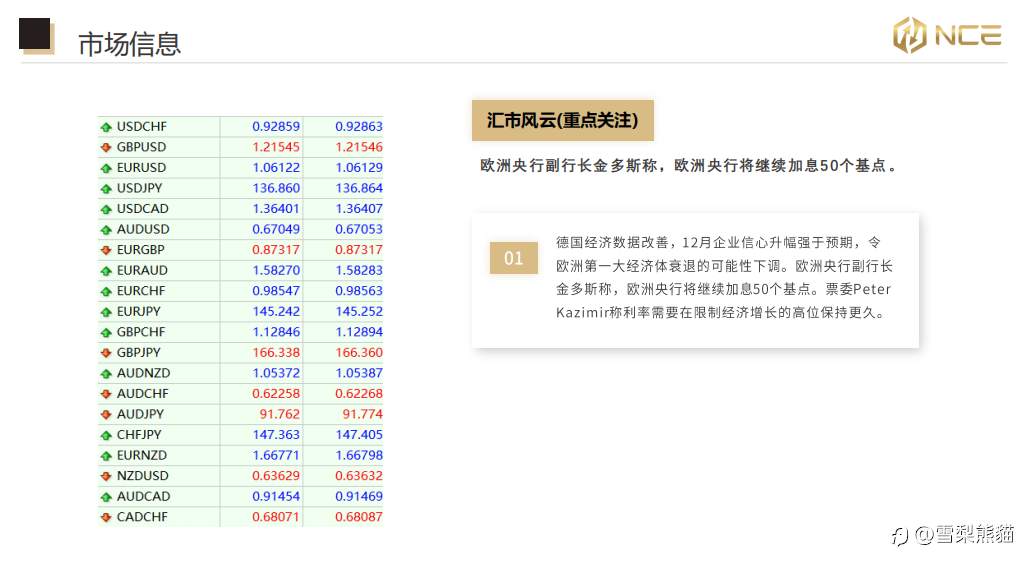Select the EURUSD symbol name
1025x572 pixels.
(141, 167)
